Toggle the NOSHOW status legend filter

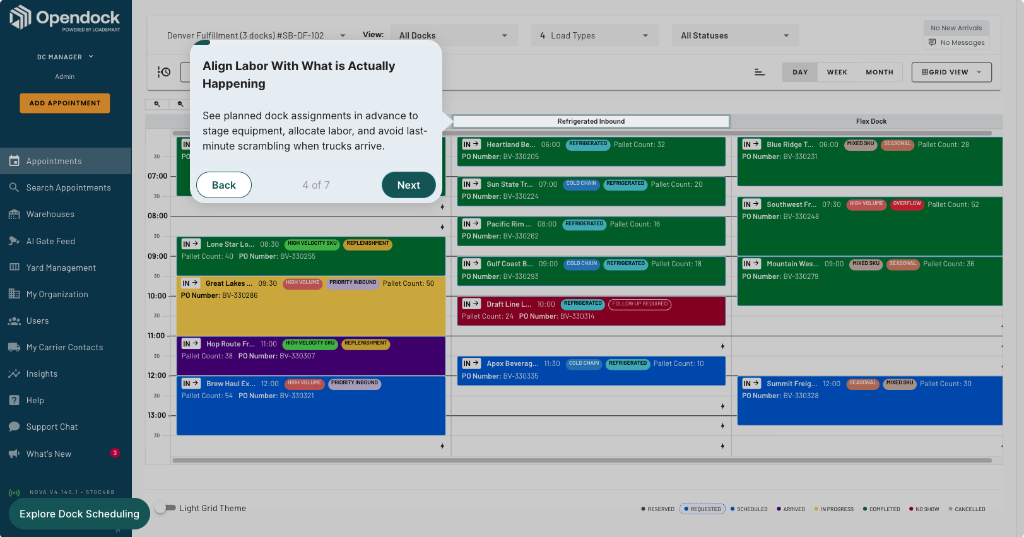pyautogui.click(x=924, y=509)
